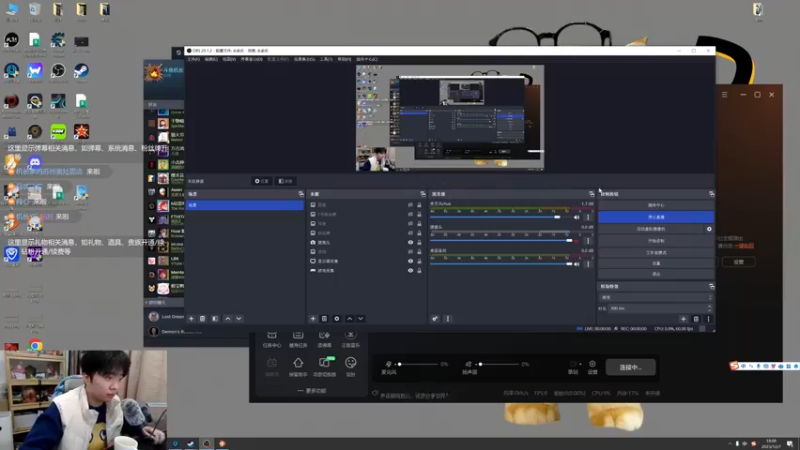Open OBS Studio shortcut on desktop
Viewport: 800px width, 450px height.
tap(58, 71)
